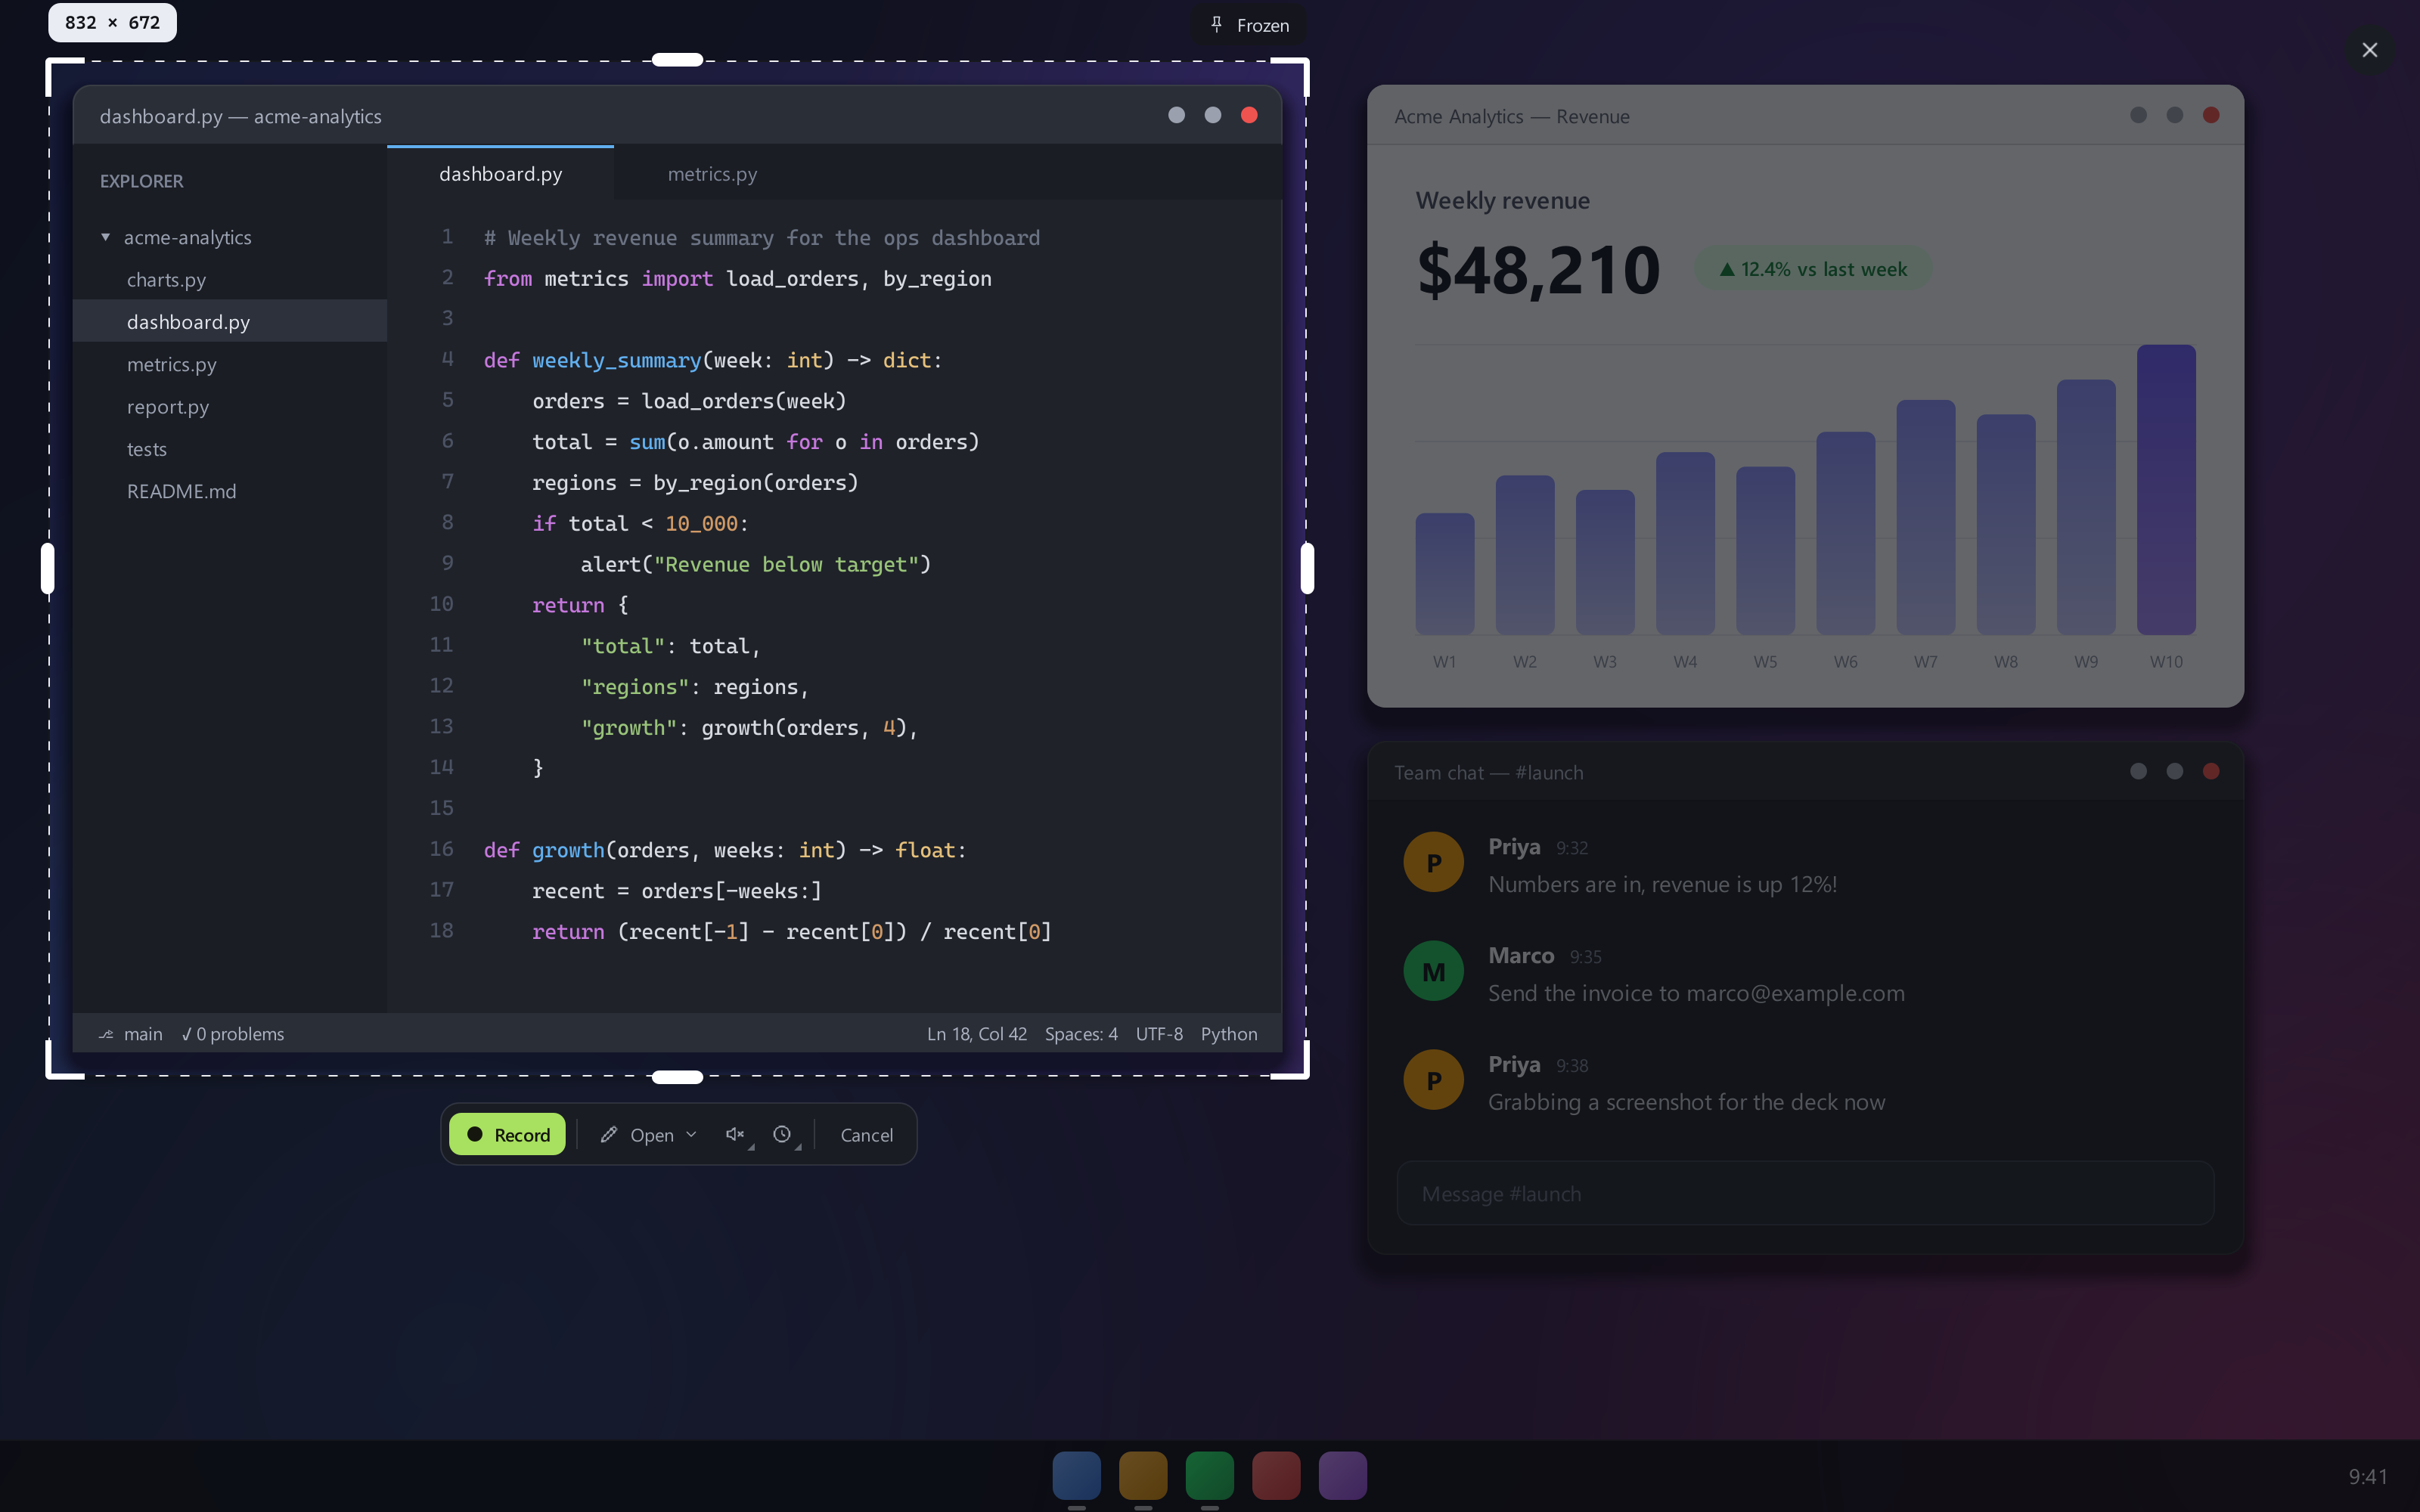Open README.md in the explorer
2420x1512 pixels.
coord(230,491)
